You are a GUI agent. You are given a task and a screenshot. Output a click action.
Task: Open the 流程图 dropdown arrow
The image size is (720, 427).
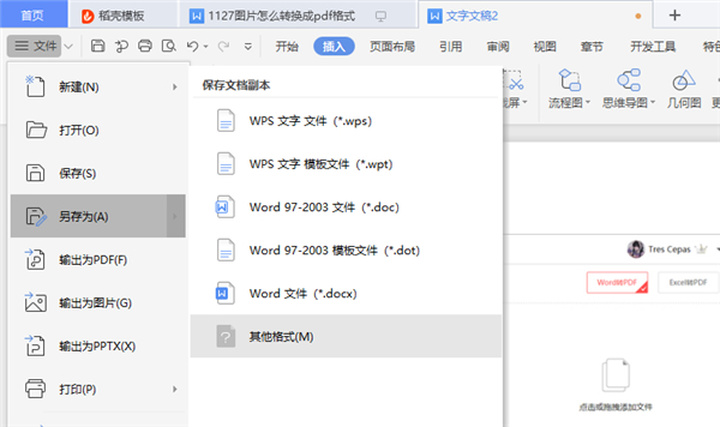click(587, 102)
